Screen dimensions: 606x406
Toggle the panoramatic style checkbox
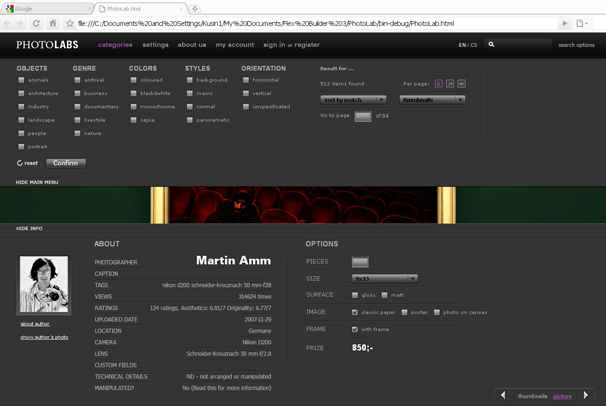point(190,120)
